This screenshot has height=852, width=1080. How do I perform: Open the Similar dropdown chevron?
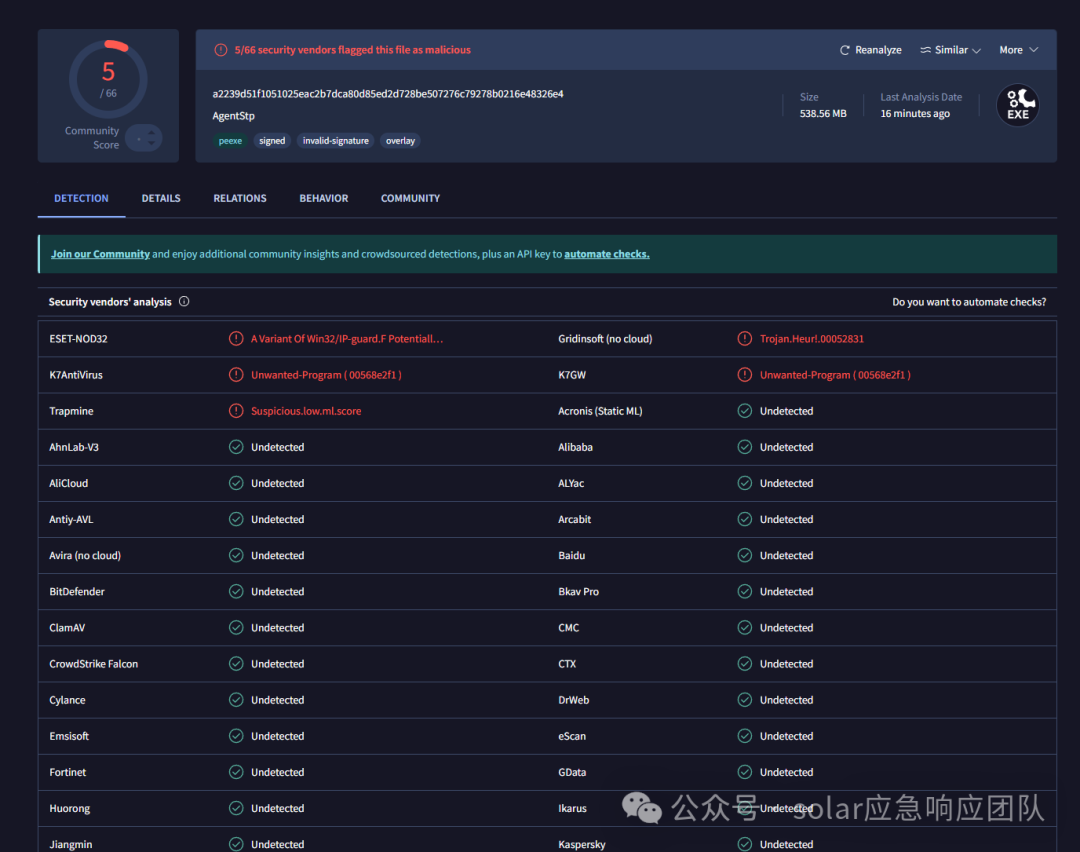[976, 50]
